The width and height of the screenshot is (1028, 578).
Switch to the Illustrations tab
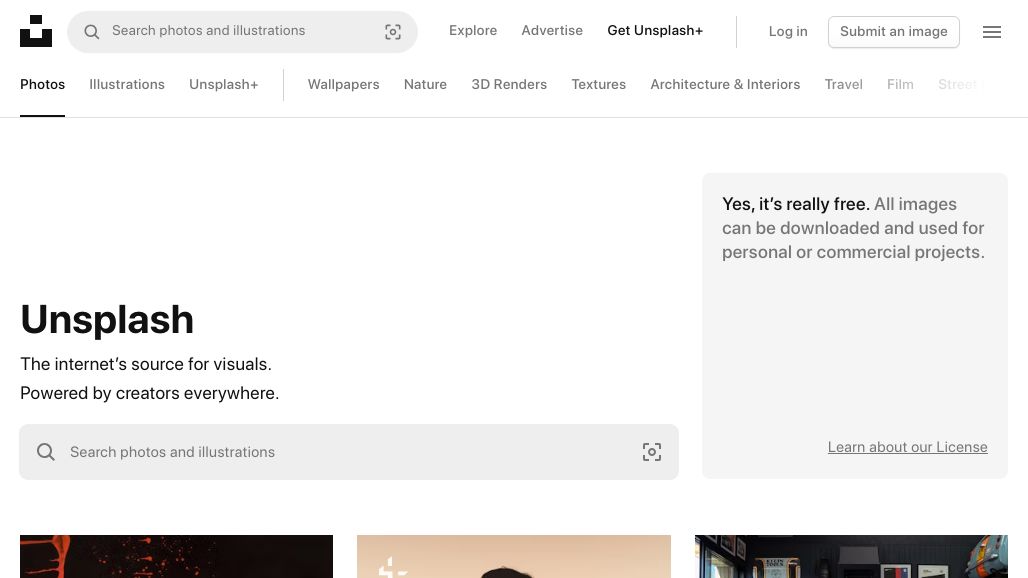pyautogui.click(x=127, y=85)
